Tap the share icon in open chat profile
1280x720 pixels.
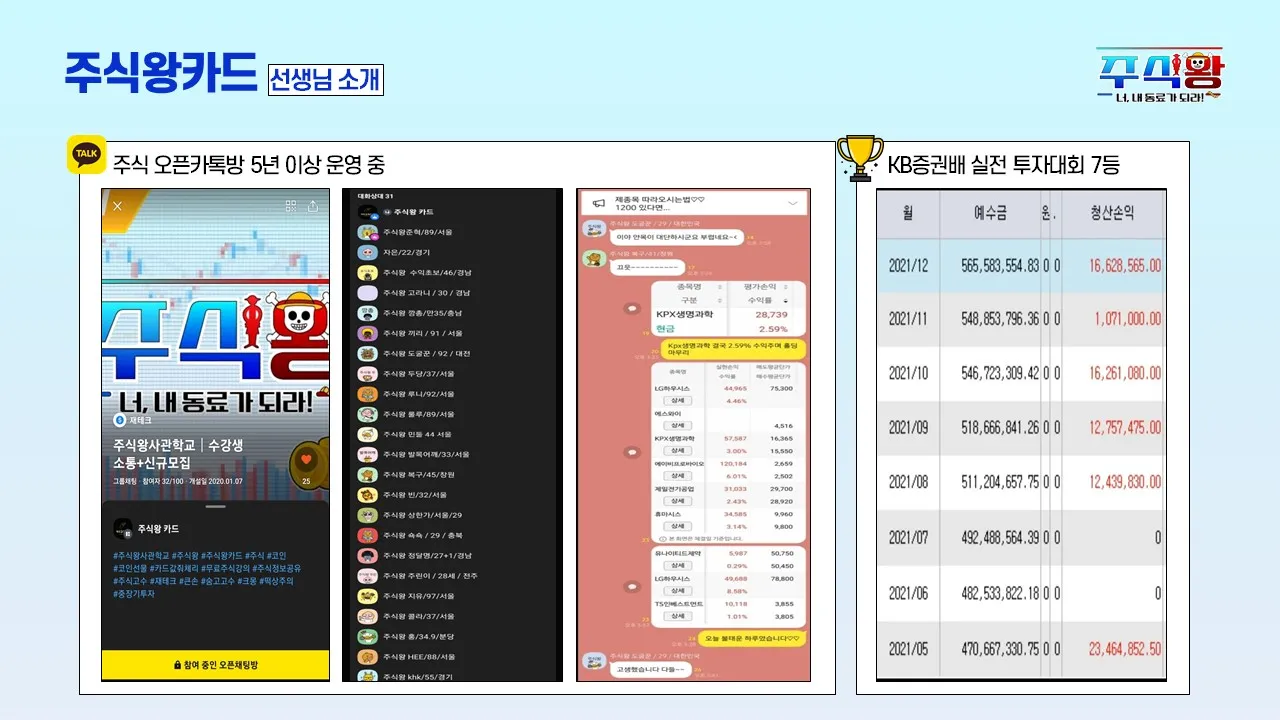[x=313, y=206]
